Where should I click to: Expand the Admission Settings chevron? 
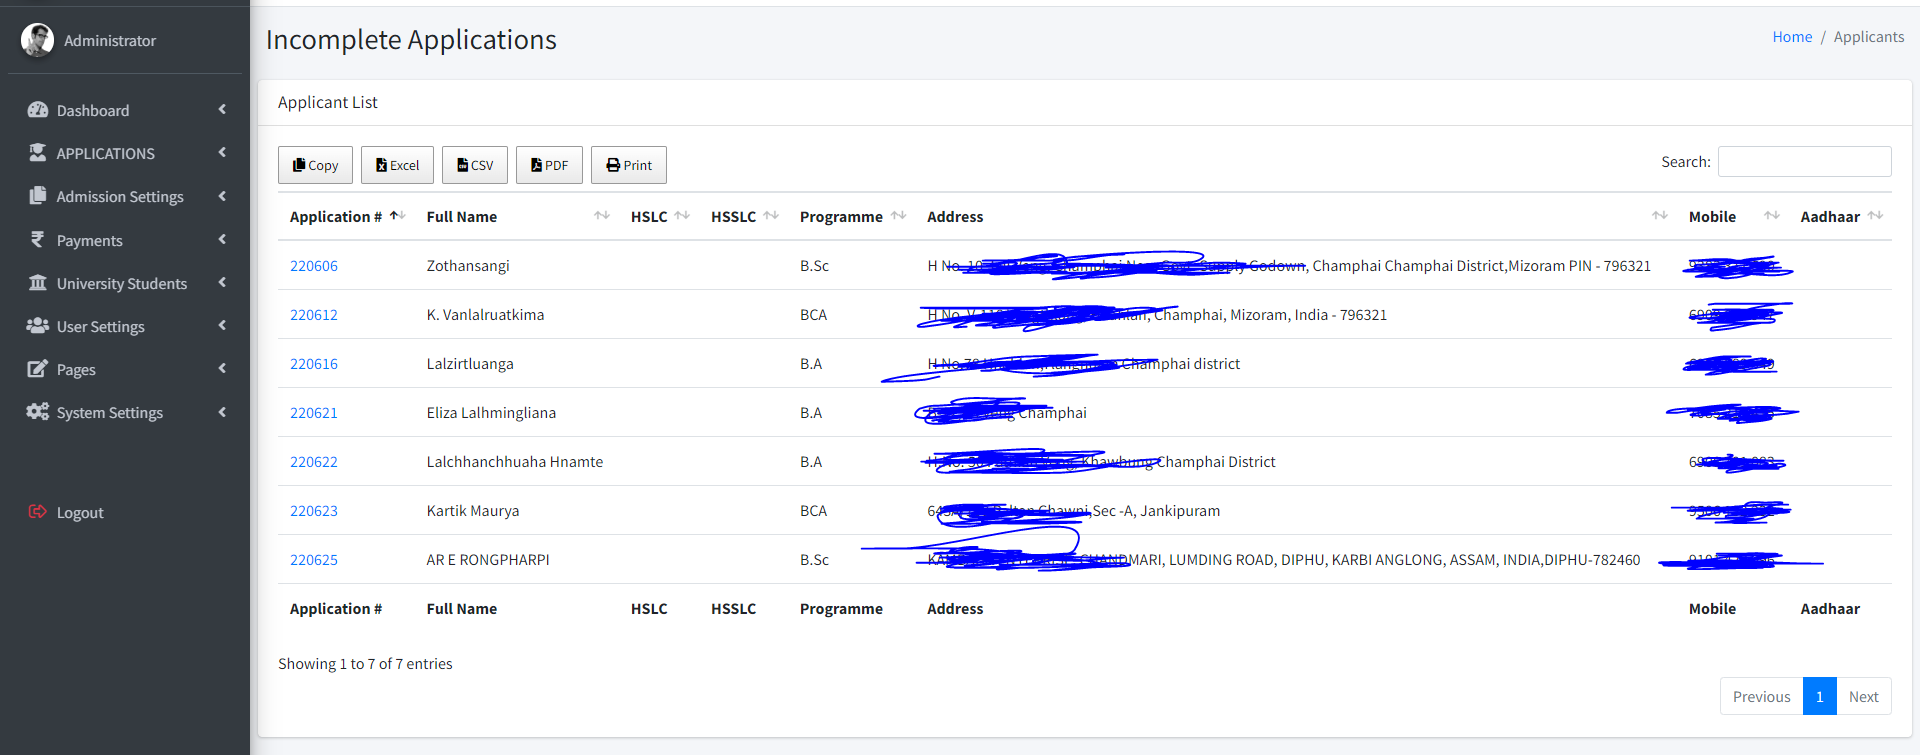tap(222, 196)
